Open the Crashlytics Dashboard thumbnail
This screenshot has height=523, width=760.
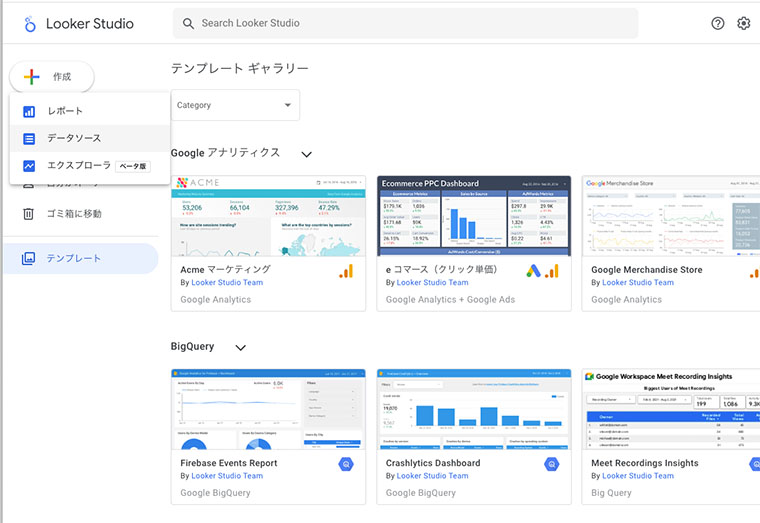474,410
